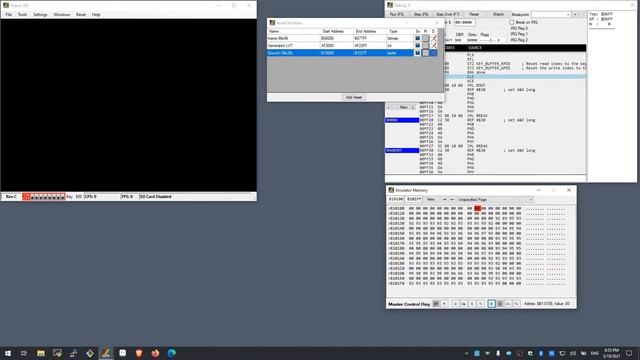Screen dimensions: 640x360
Task: Open Brave browser from the taskbar
Action: (139, 353)
